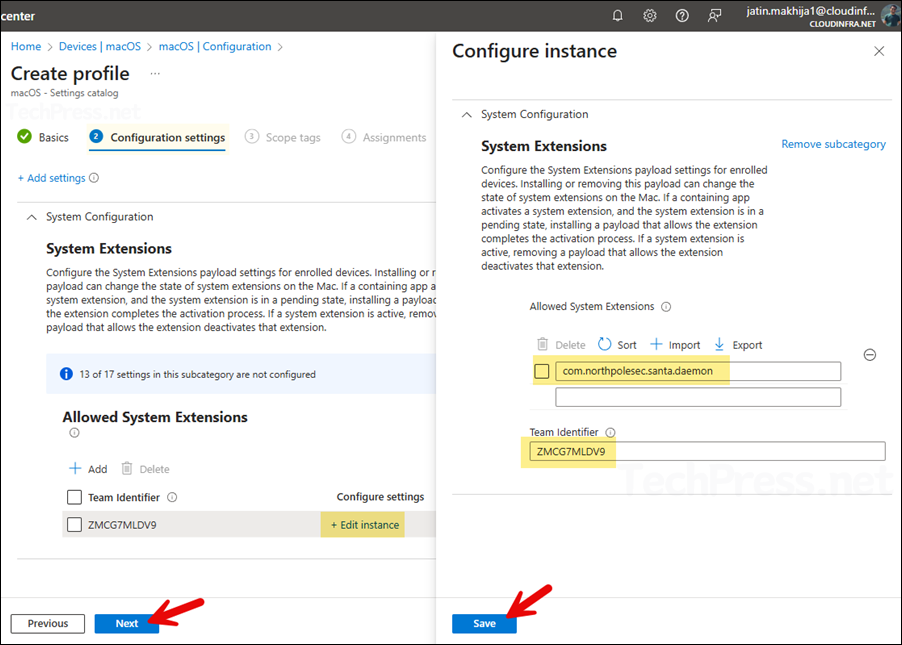This screenshot has height=645, width=902.
Task: Close the Configure instance panel
Action: tap(879, 51)
